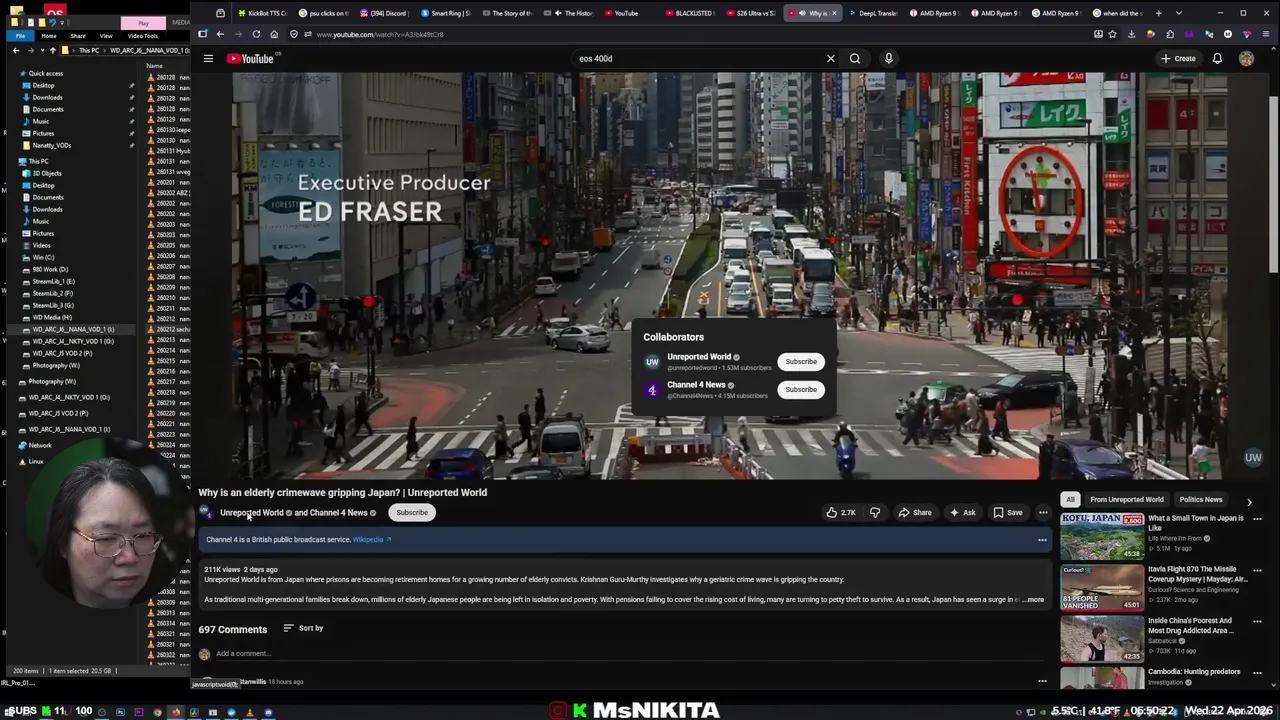Screen dimensions: 1280x720
Task: Reload the browser page
Action: (256, 34)
